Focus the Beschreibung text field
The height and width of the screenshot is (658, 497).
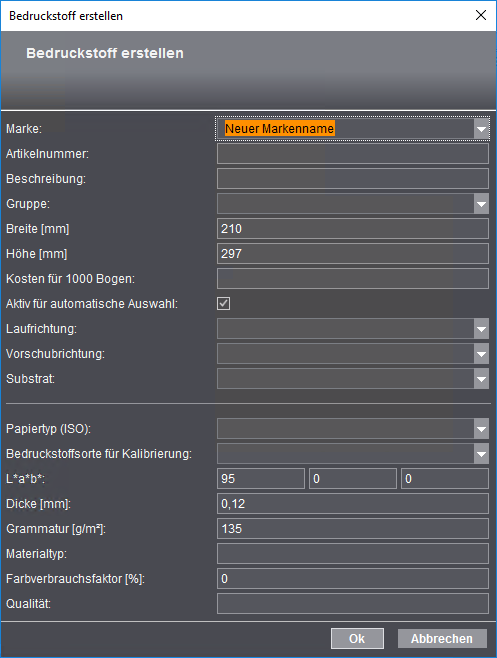coord(353,179)
